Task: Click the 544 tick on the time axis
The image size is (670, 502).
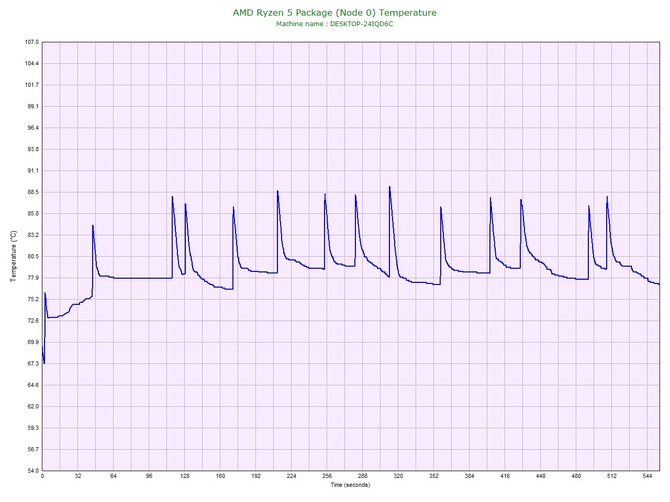Action: tap(647, 476)
